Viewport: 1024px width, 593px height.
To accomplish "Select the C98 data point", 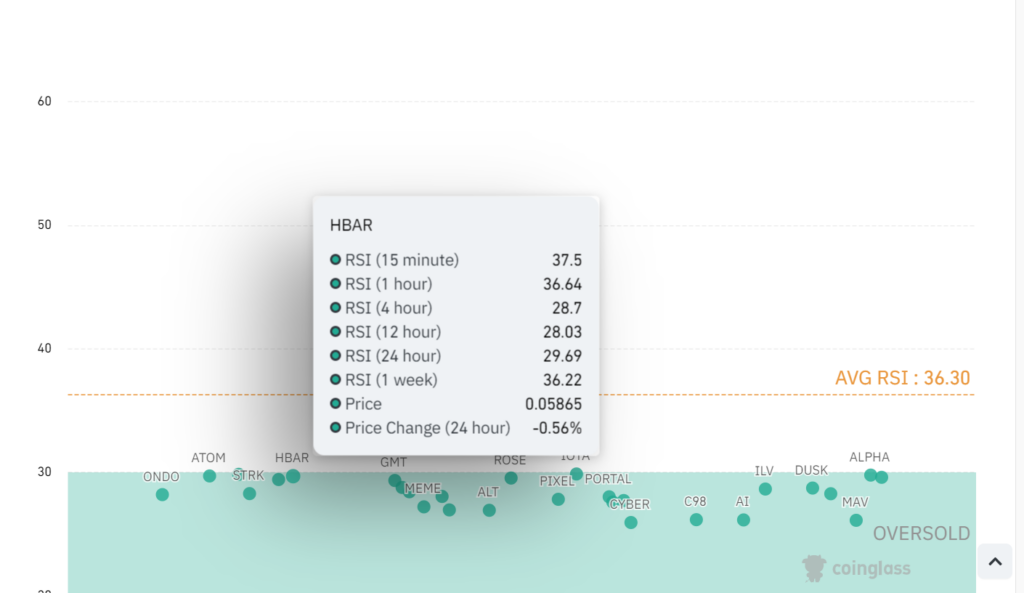I will pyautogui.click(x=696, y=519).
